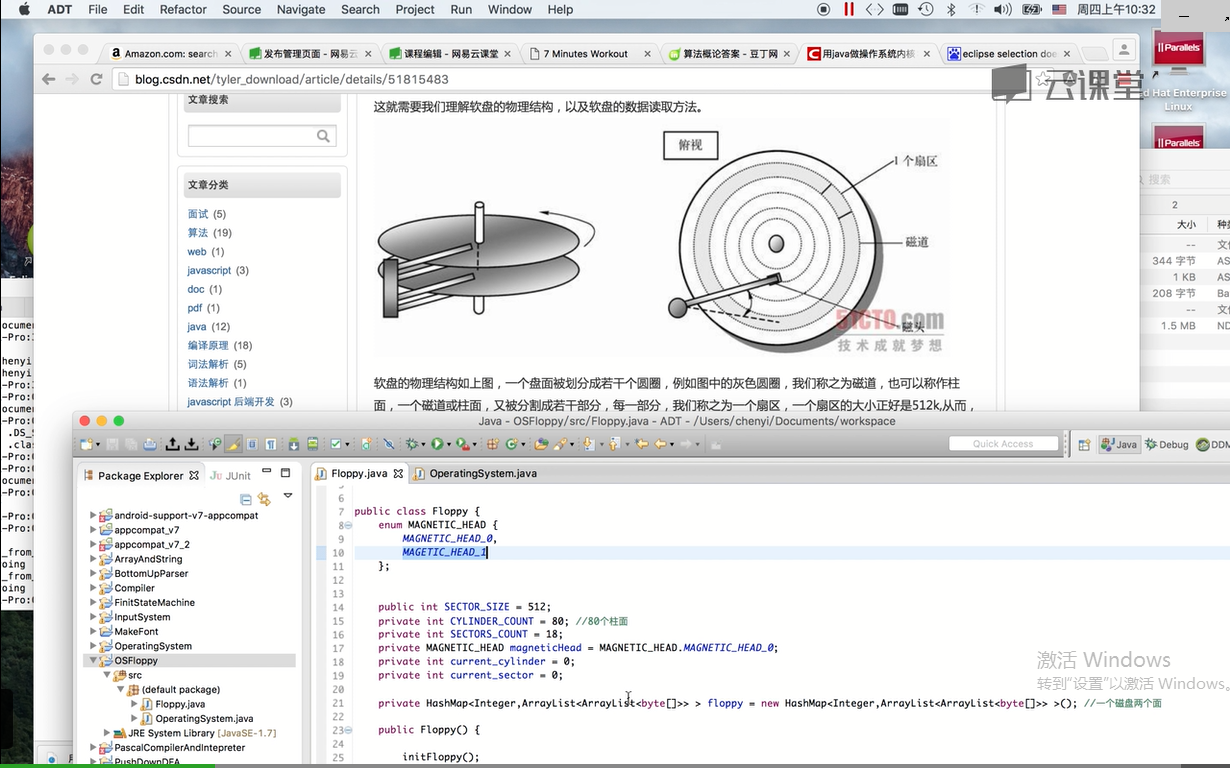Click the Open Perspective icon

coord(1084,444)
